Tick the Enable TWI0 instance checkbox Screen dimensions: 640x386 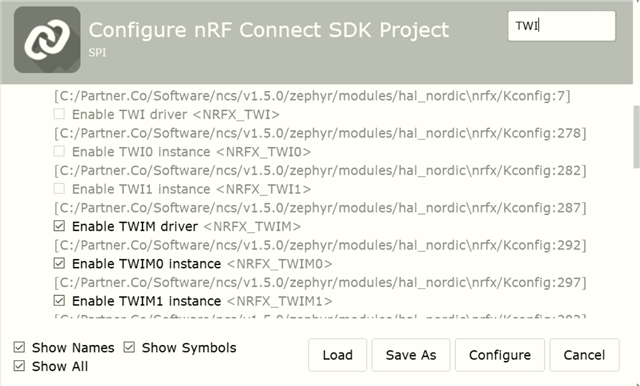pyautogui.click(x=59, y=151)
